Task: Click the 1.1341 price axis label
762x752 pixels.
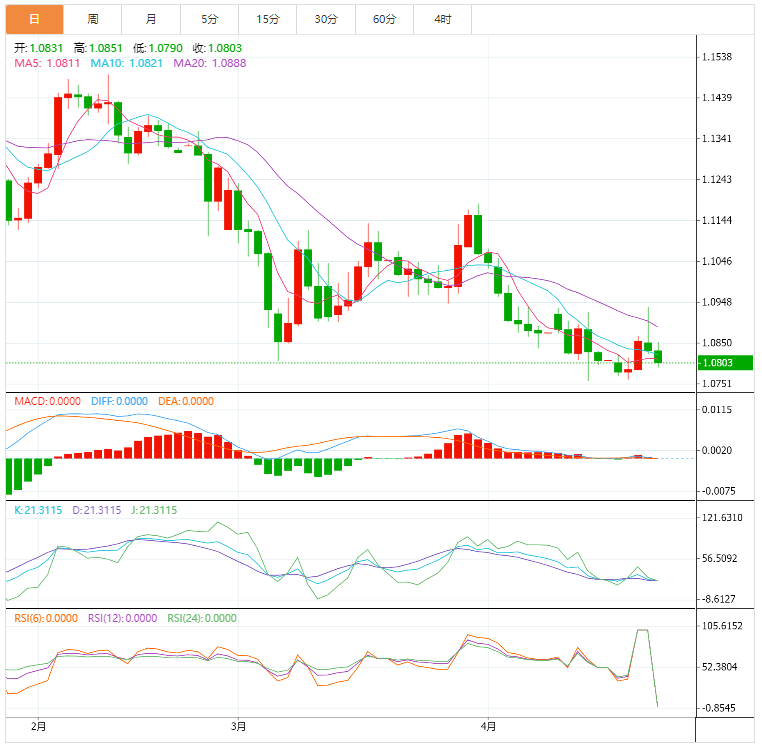Action: (717, 139)
